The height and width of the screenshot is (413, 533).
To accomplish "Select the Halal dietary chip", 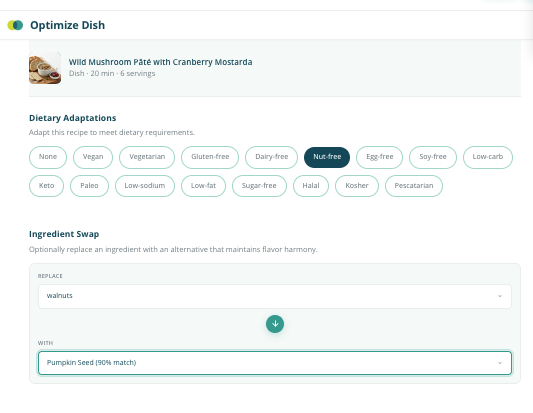I will pos(311,186).
